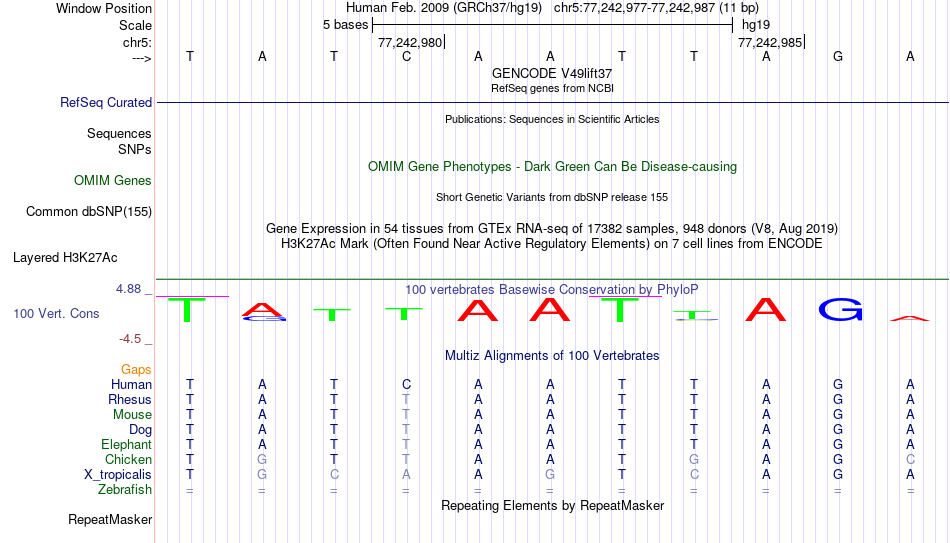The image size is (950, 543).
Task: Click the Scale label
Action: coord(135,25)
